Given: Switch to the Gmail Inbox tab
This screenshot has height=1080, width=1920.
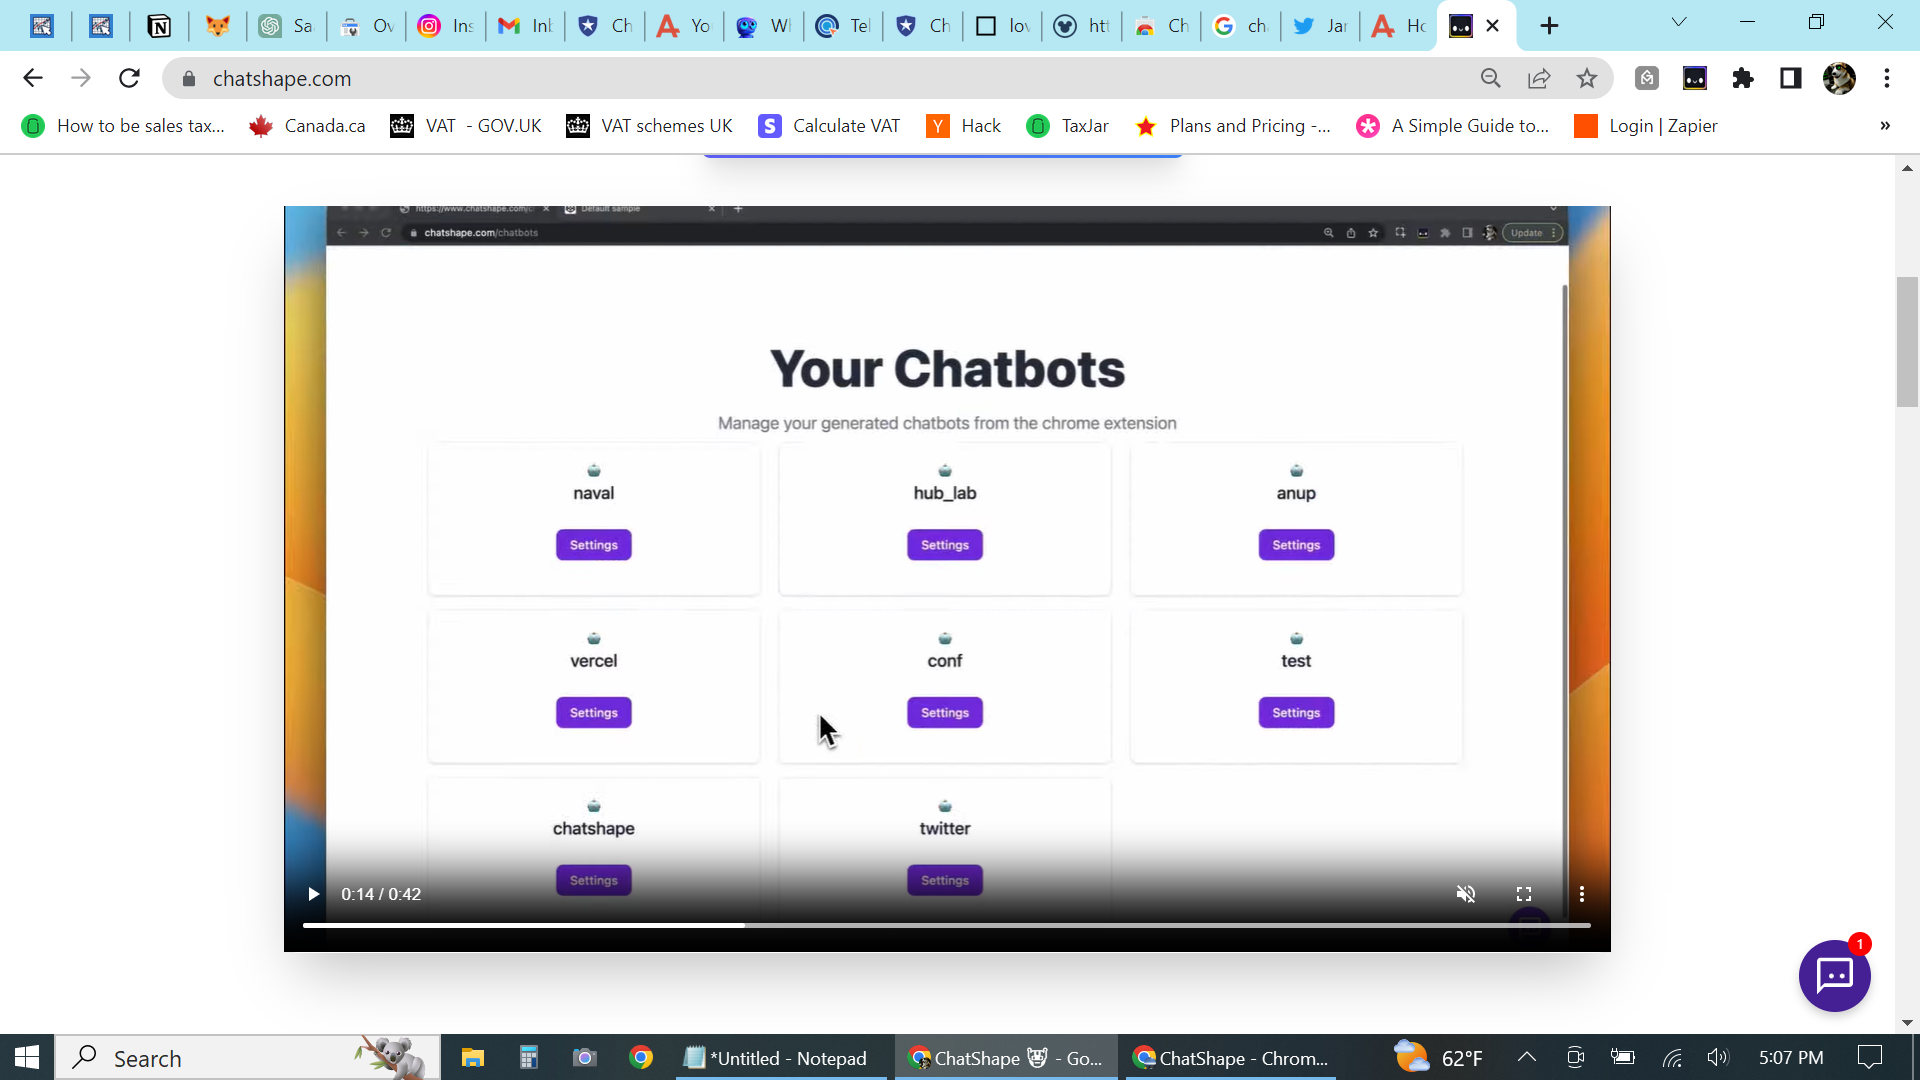Looking at the screenshot, I should click(x=525, y=26).
